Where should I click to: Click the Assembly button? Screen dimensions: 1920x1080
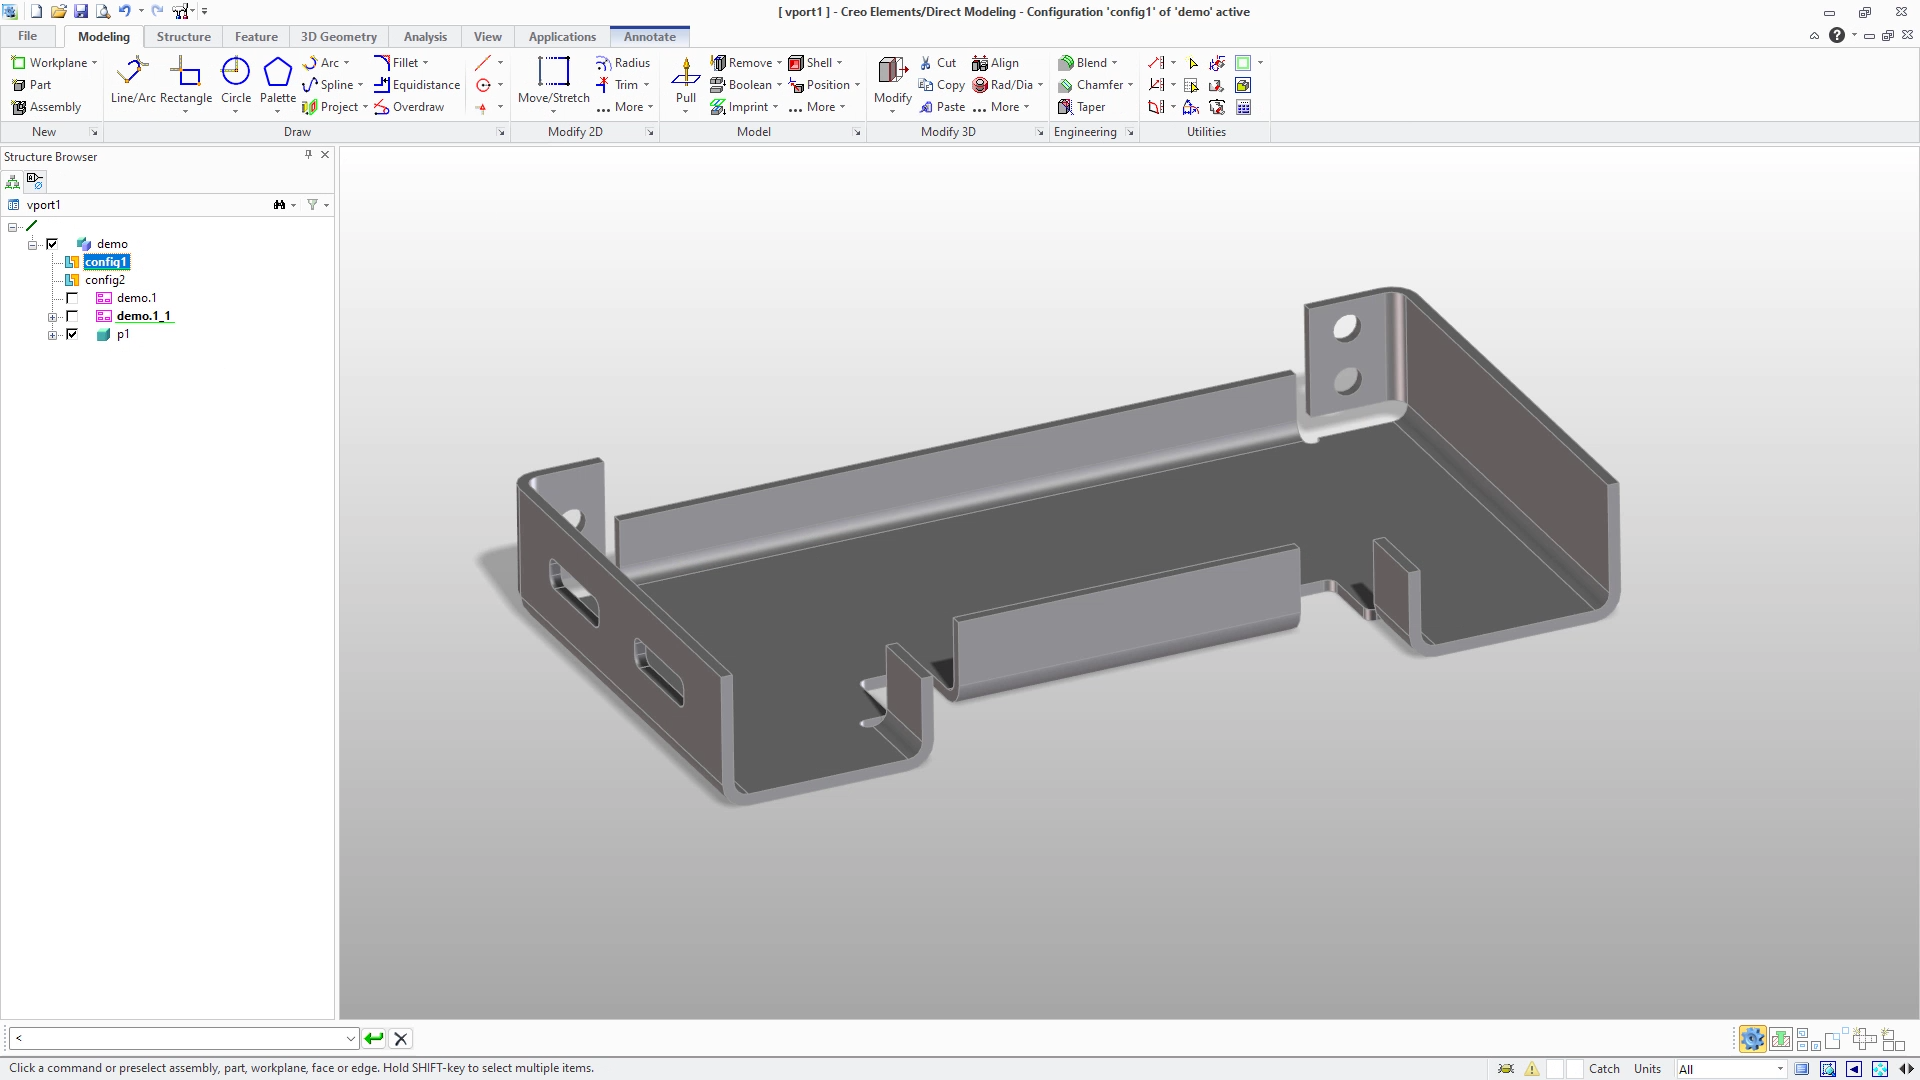coord(46,107)
